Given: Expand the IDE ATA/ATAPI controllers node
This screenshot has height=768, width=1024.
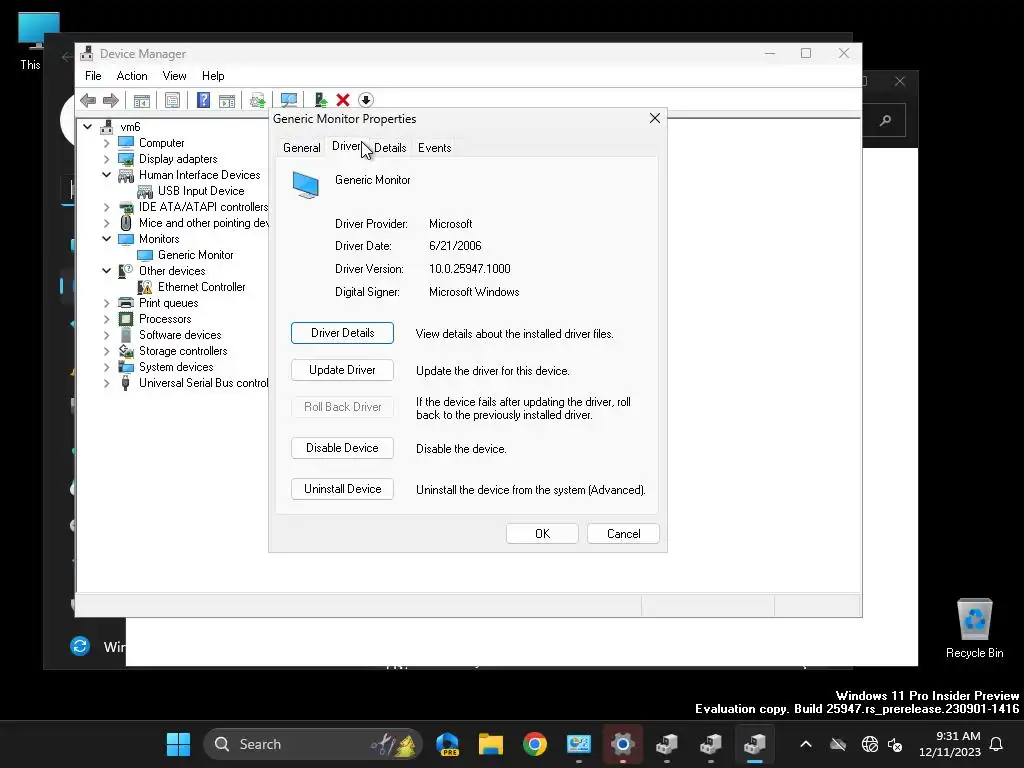Looking at the screenshot, I should 106,207.
